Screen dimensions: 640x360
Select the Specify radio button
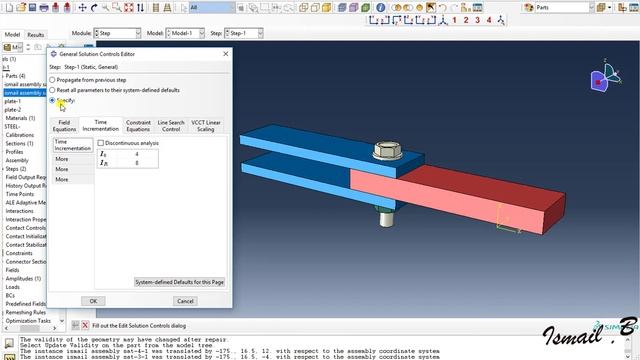click(x=52, y=100)
